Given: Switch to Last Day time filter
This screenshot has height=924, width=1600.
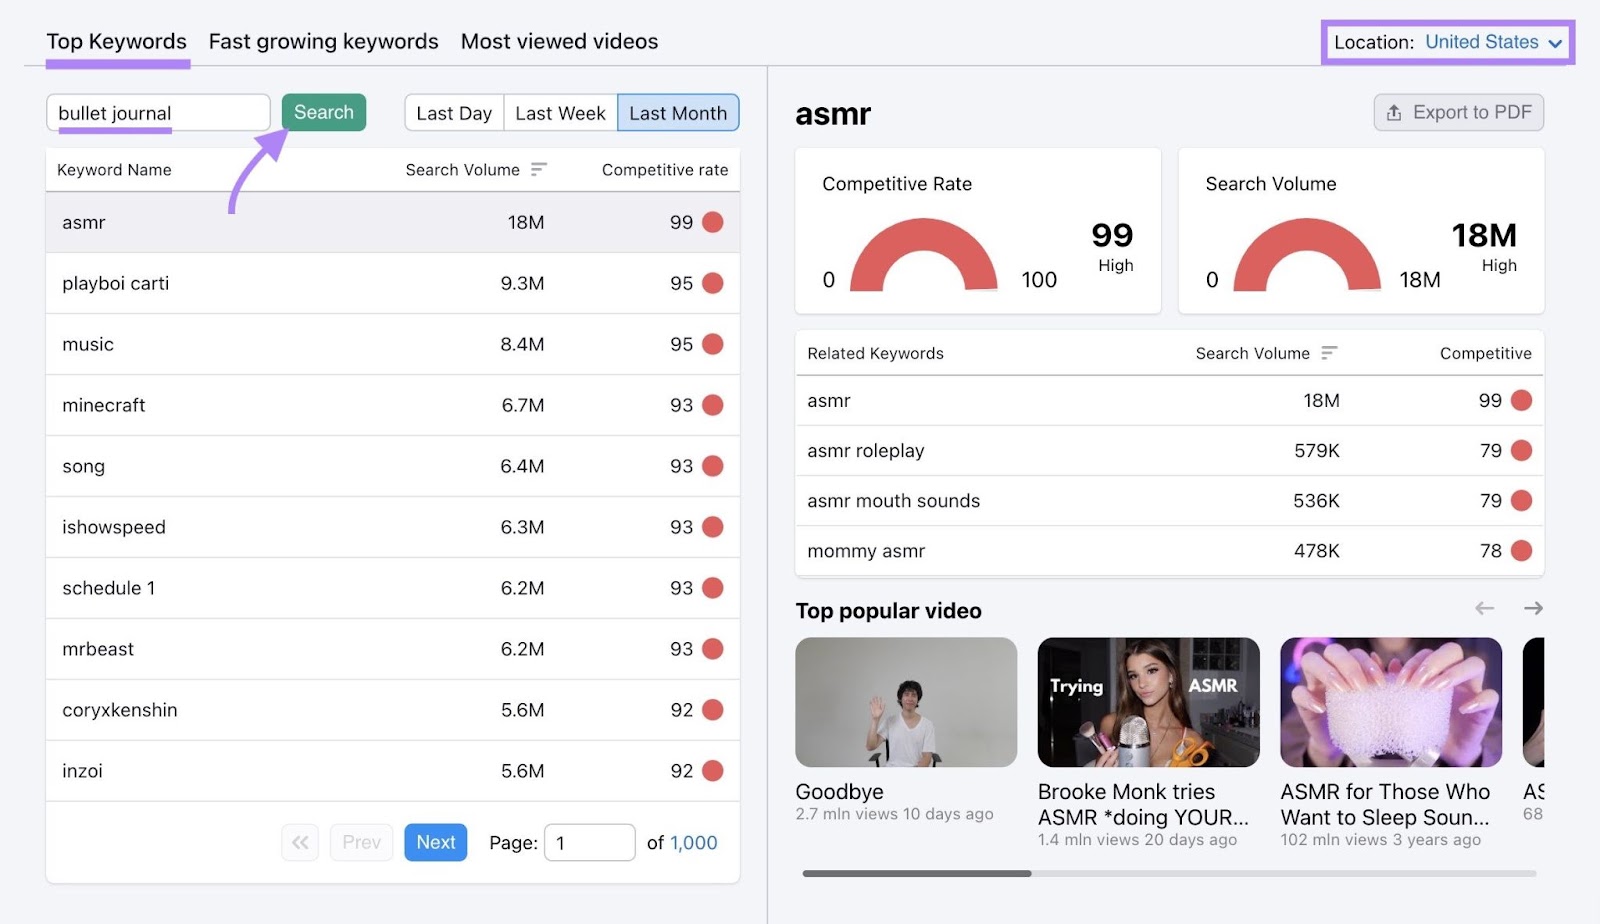Looking at the screenshot, I should click(x=454, y=113).
